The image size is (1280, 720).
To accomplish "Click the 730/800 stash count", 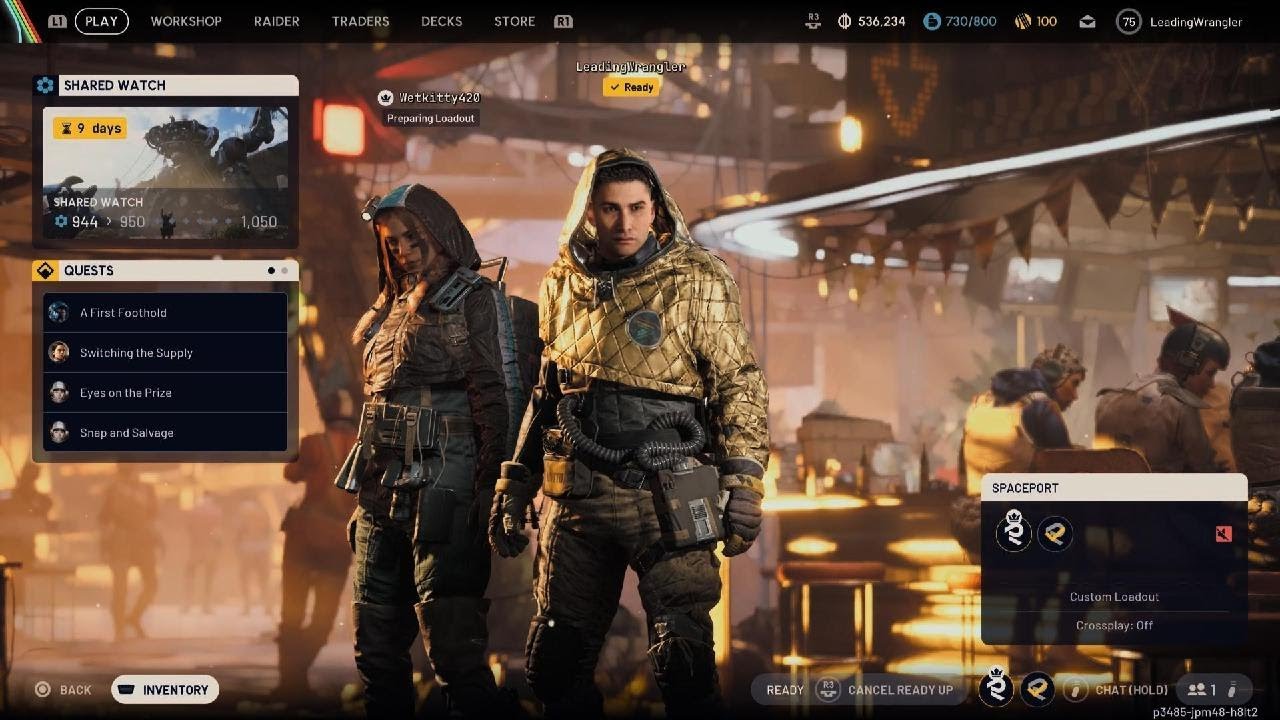I will (x=971, y=21).
